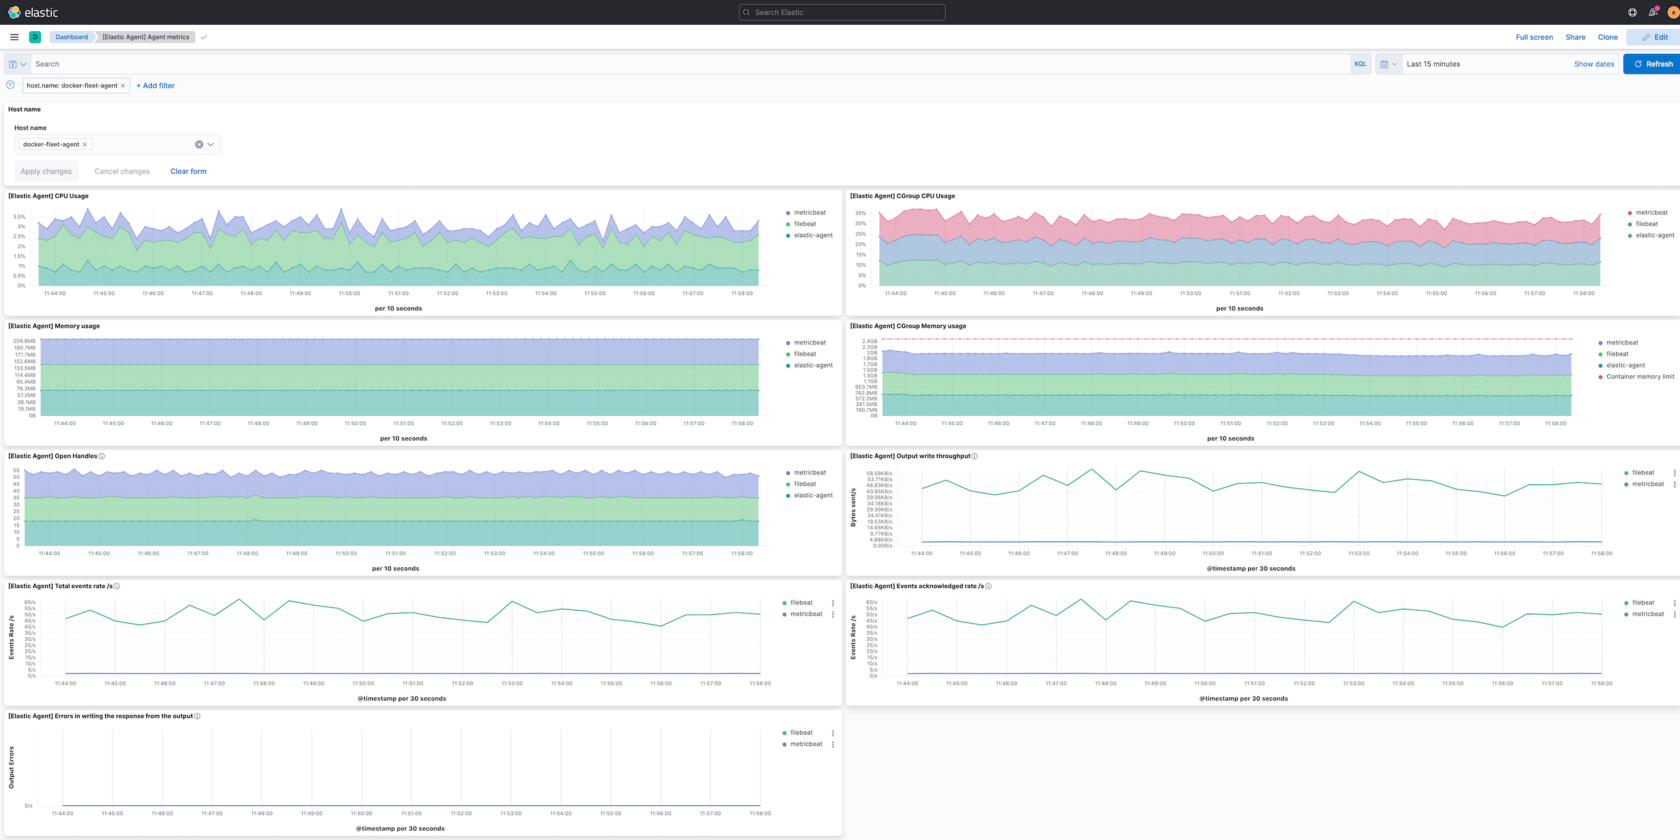Viewport: 1680px width, 840px height.
Task: Pick metricbeat color dot in Memory usage legend
Action: (x=788, y=343)
